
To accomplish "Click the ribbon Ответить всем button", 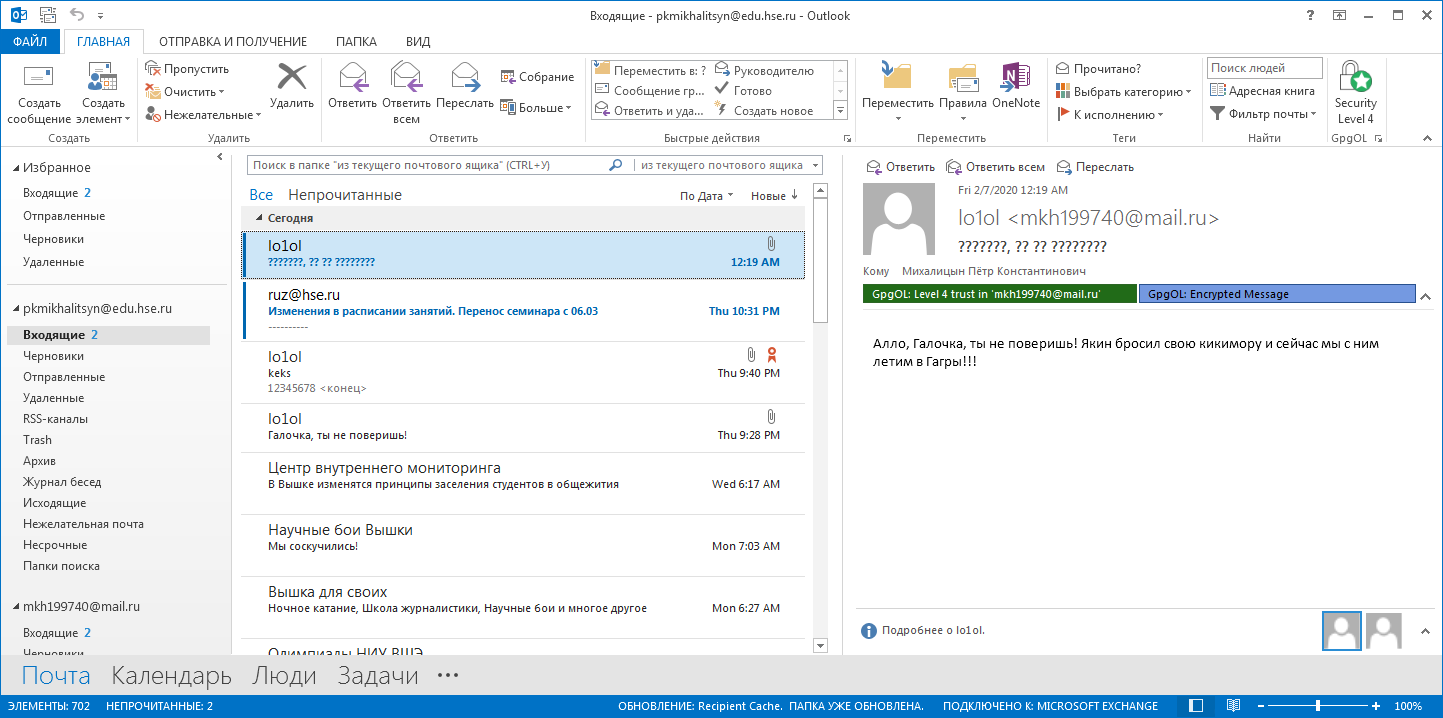I will click(406, 94).
